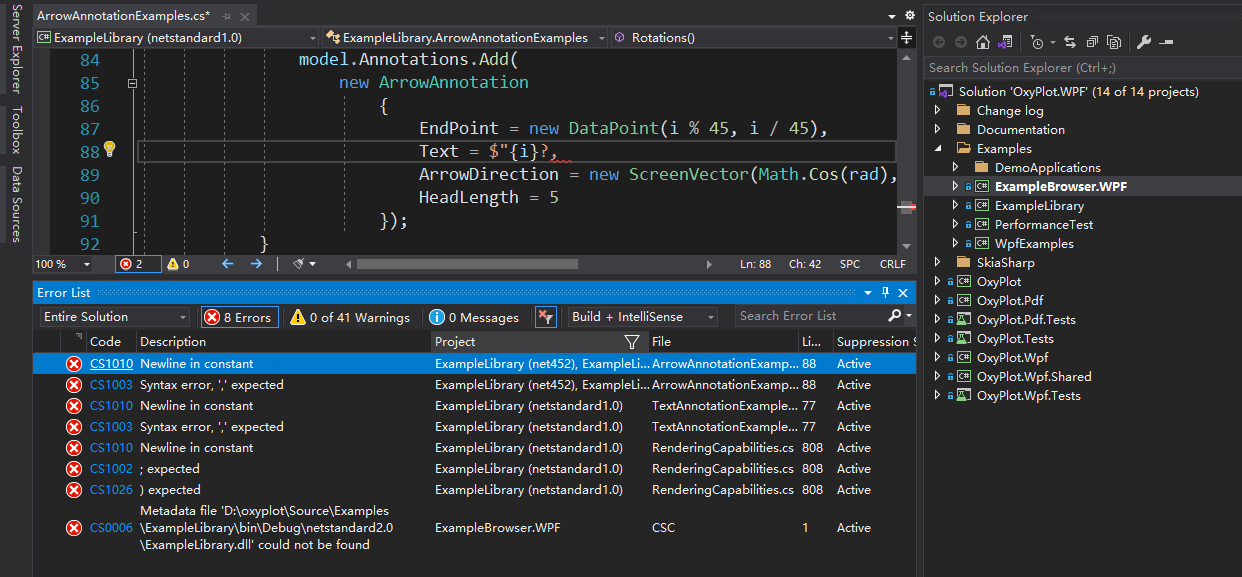Click the split editor handle icon
Image resolution: width=1242 pixels, height=577 pixels.
click(907, 37)
